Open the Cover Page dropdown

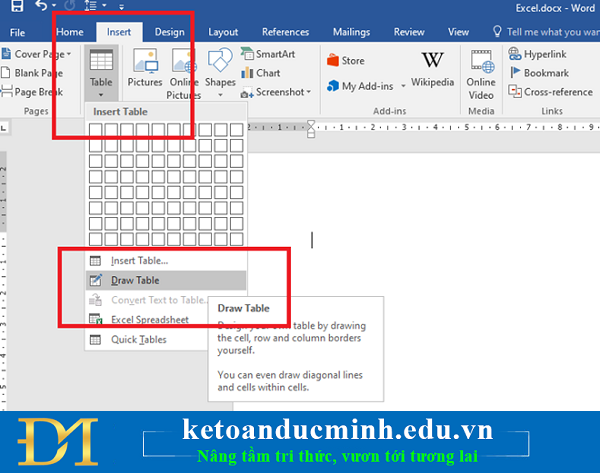[x=37, y=54]
